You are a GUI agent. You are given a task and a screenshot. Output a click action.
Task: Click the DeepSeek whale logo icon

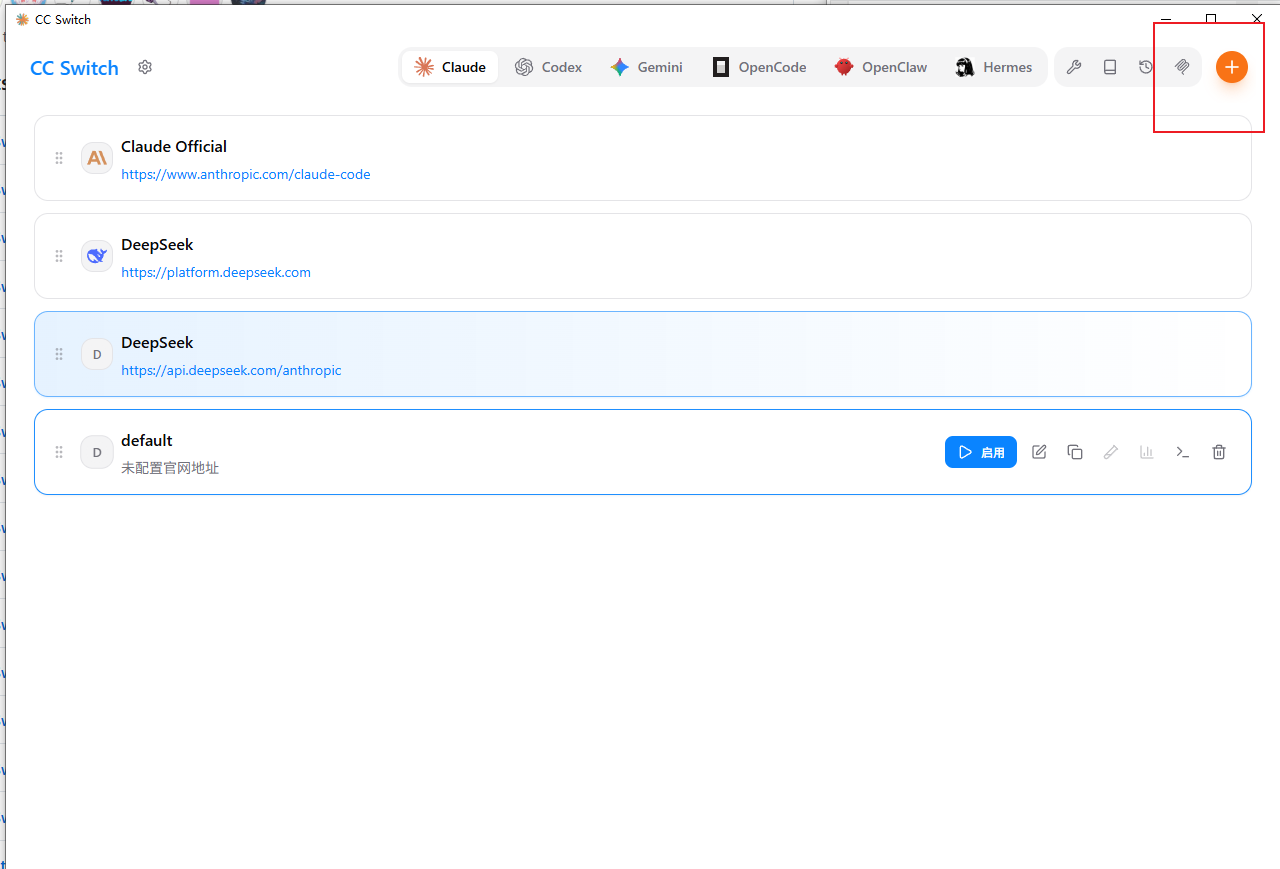pyautogui.click(x=97, y=256)
